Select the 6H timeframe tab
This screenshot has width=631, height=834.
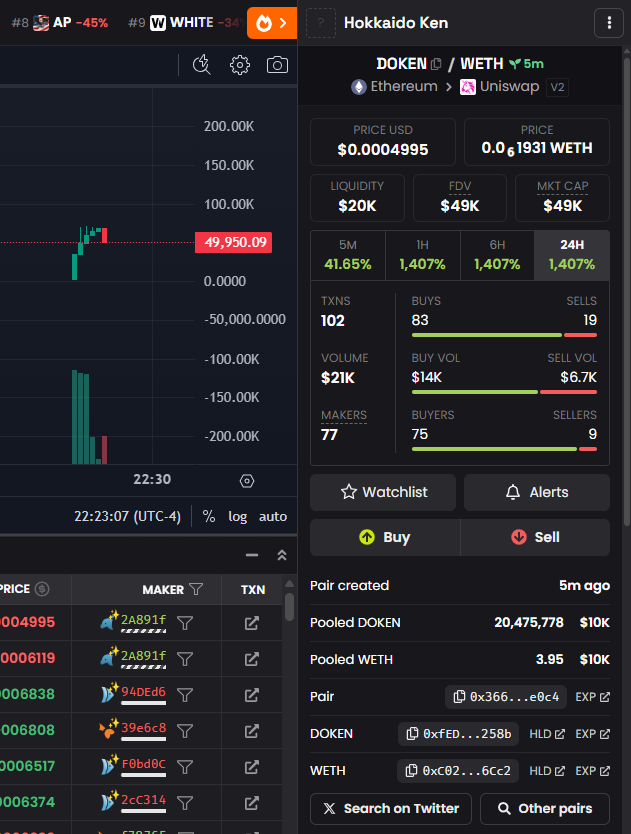tap(497, 255)
